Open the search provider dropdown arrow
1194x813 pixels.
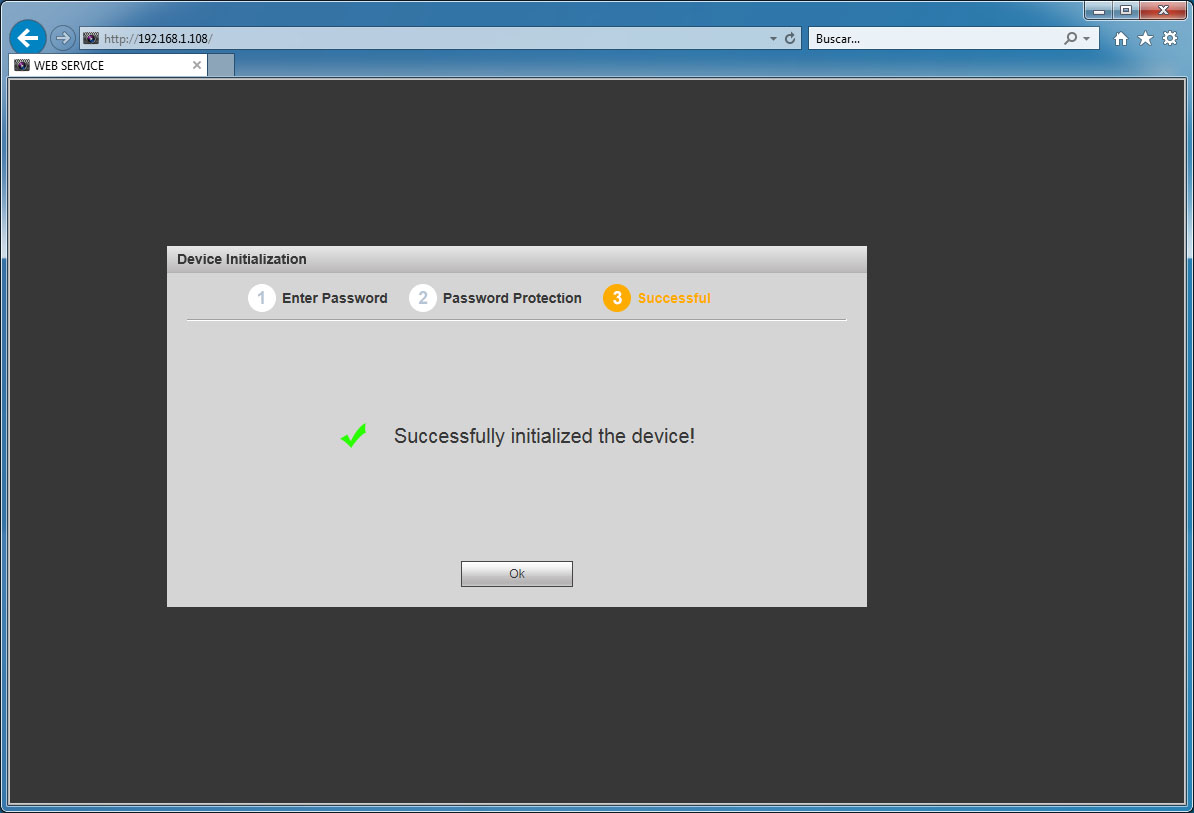tap(1087, 38)
